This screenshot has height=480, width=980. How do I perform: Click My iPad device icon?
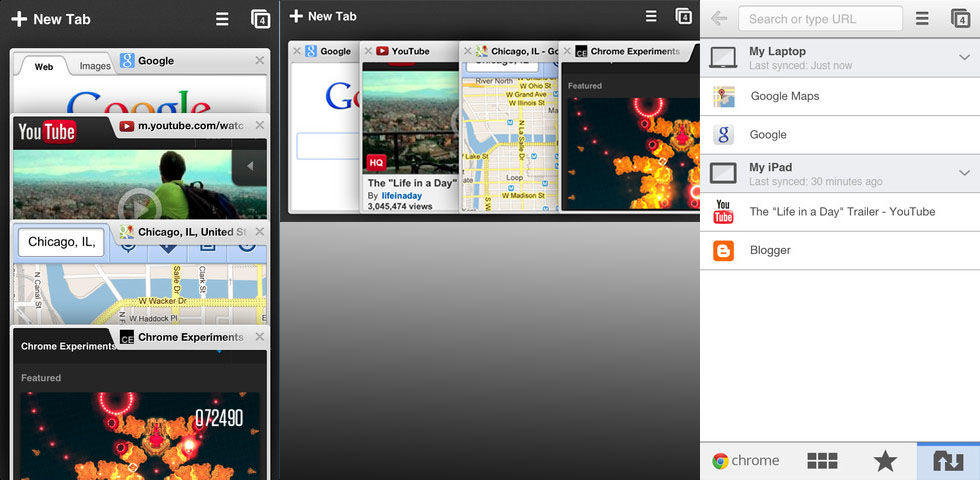(724, 173)
